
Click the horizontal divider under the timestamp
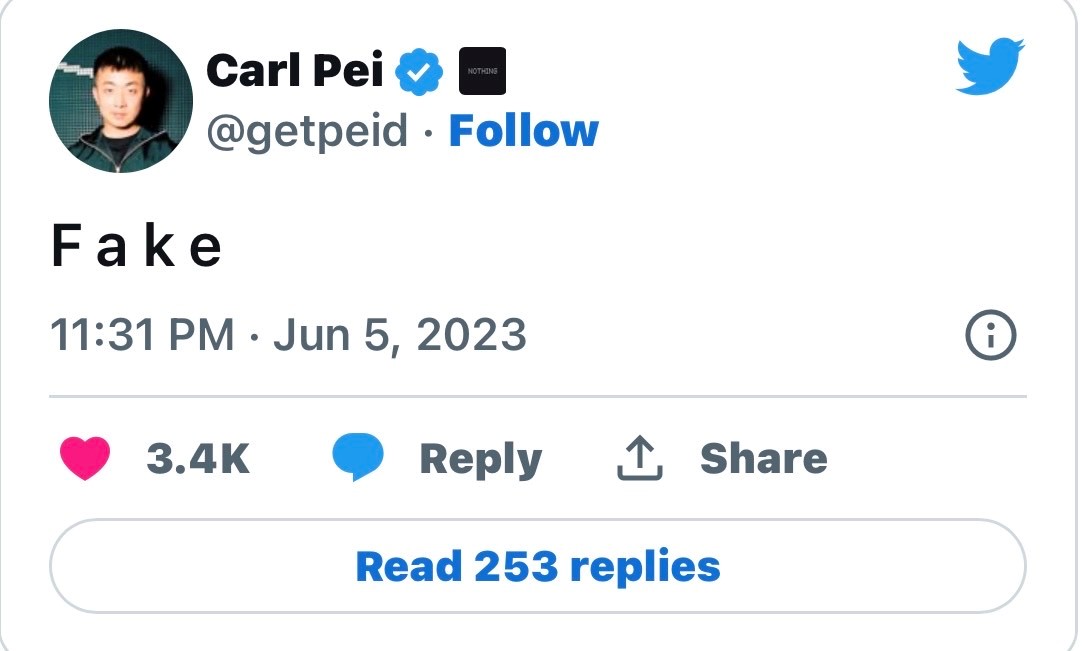(538, 397)
